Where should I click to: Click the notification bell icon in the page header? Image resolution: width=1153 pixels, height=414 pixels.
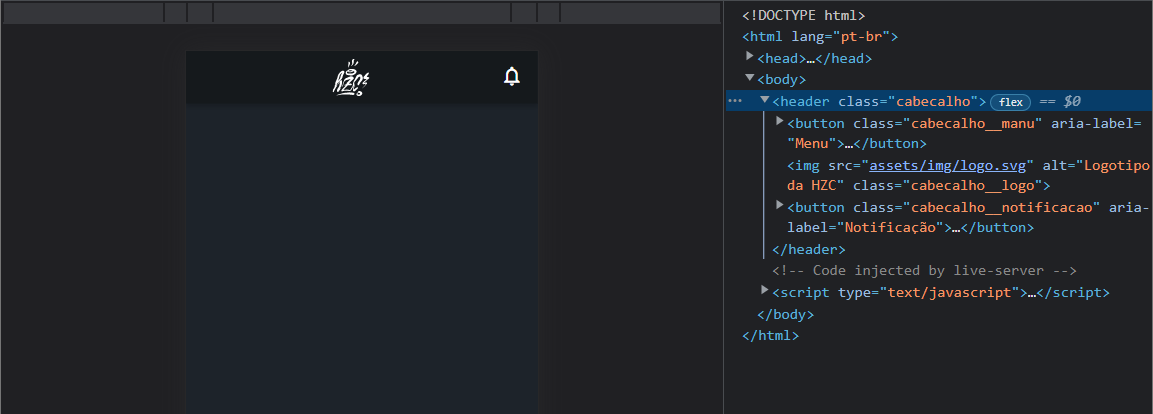point(512,76)
